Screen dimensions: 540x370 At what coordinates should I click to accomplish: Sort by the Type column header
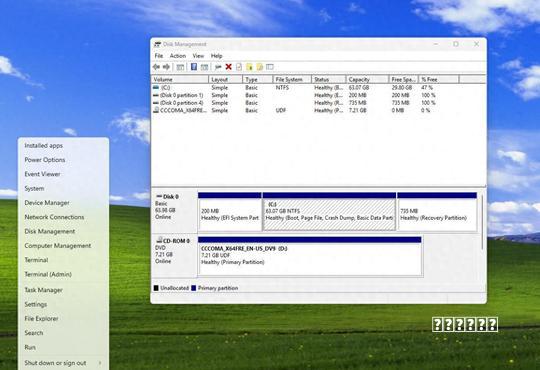coord(258,80)
